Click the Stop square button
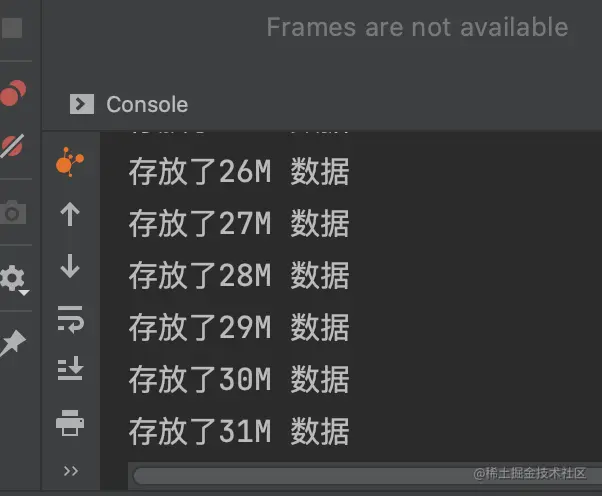The height and width of the screenshot is (496, 602). pos(12,28)
